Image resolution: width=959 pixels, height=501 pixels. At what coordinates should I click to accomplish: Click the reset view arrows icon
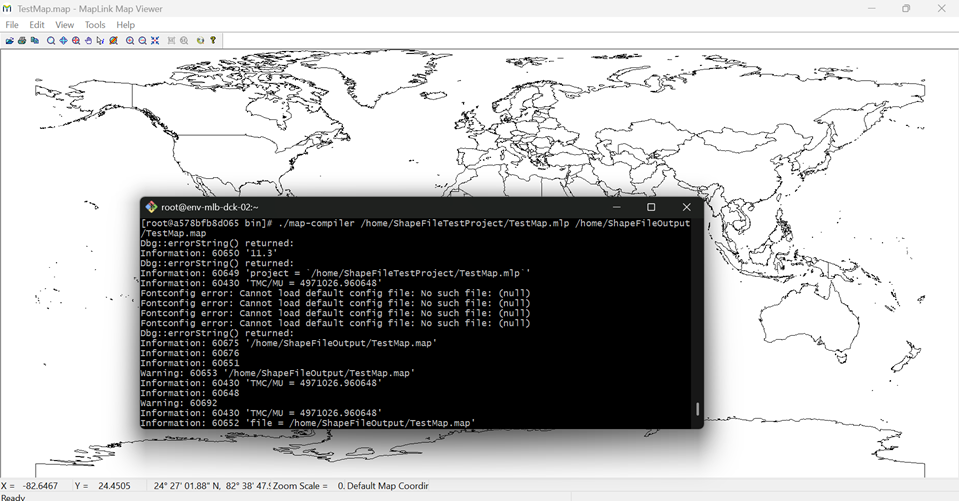point(155,40)
